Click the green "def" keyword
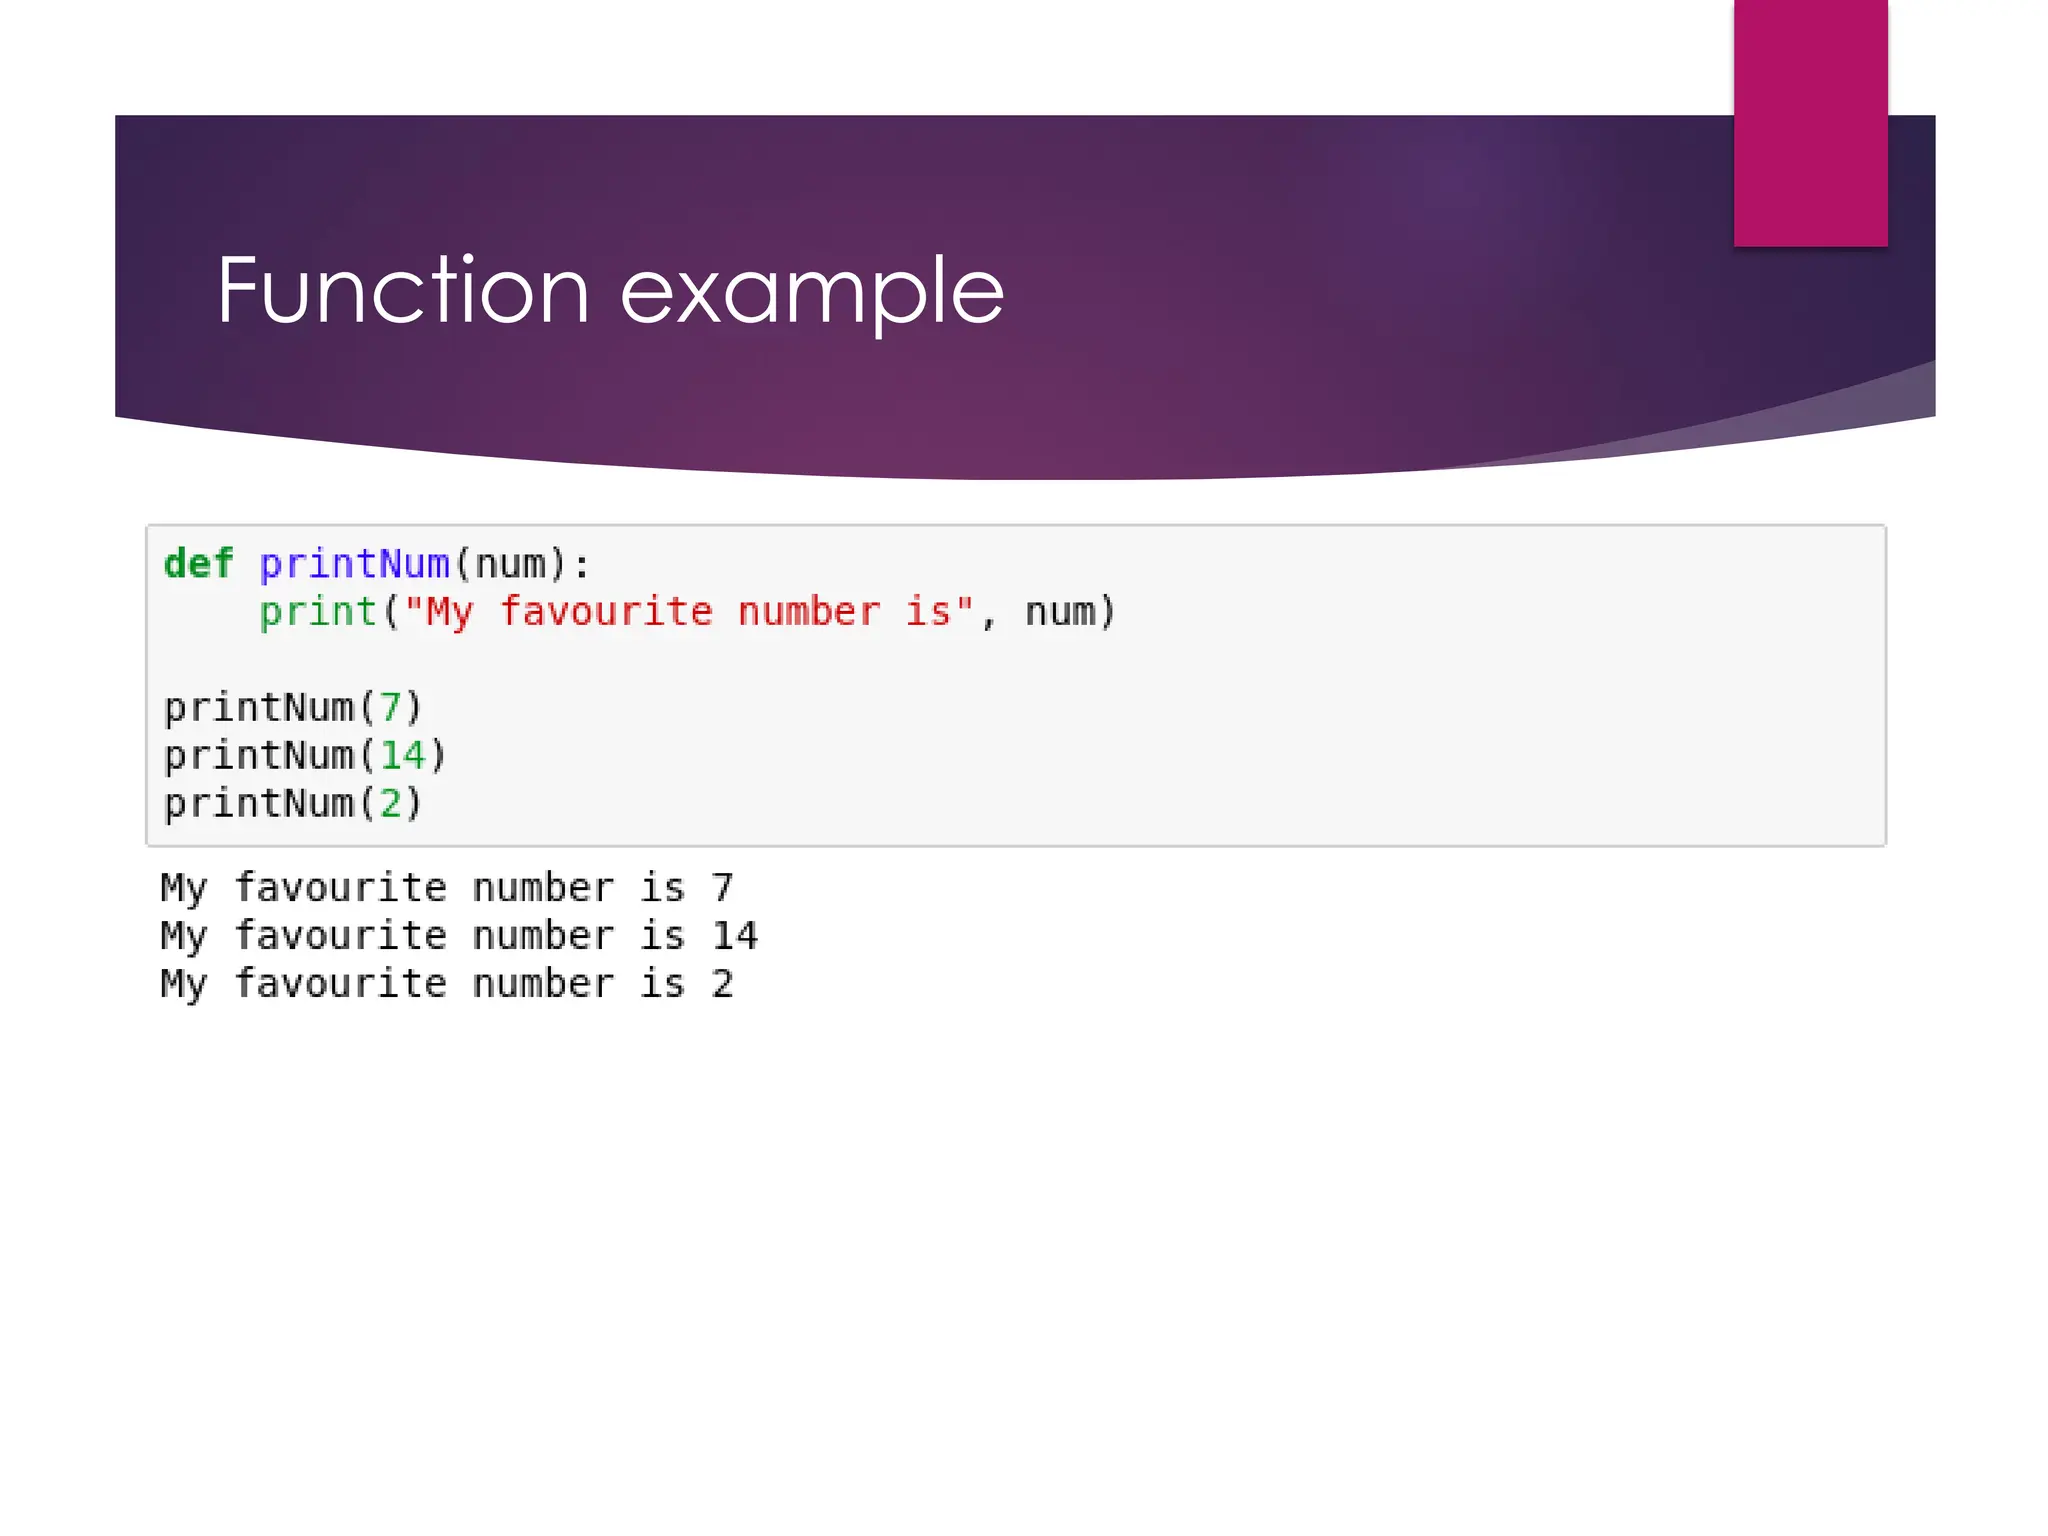 [x=198, y=564]
